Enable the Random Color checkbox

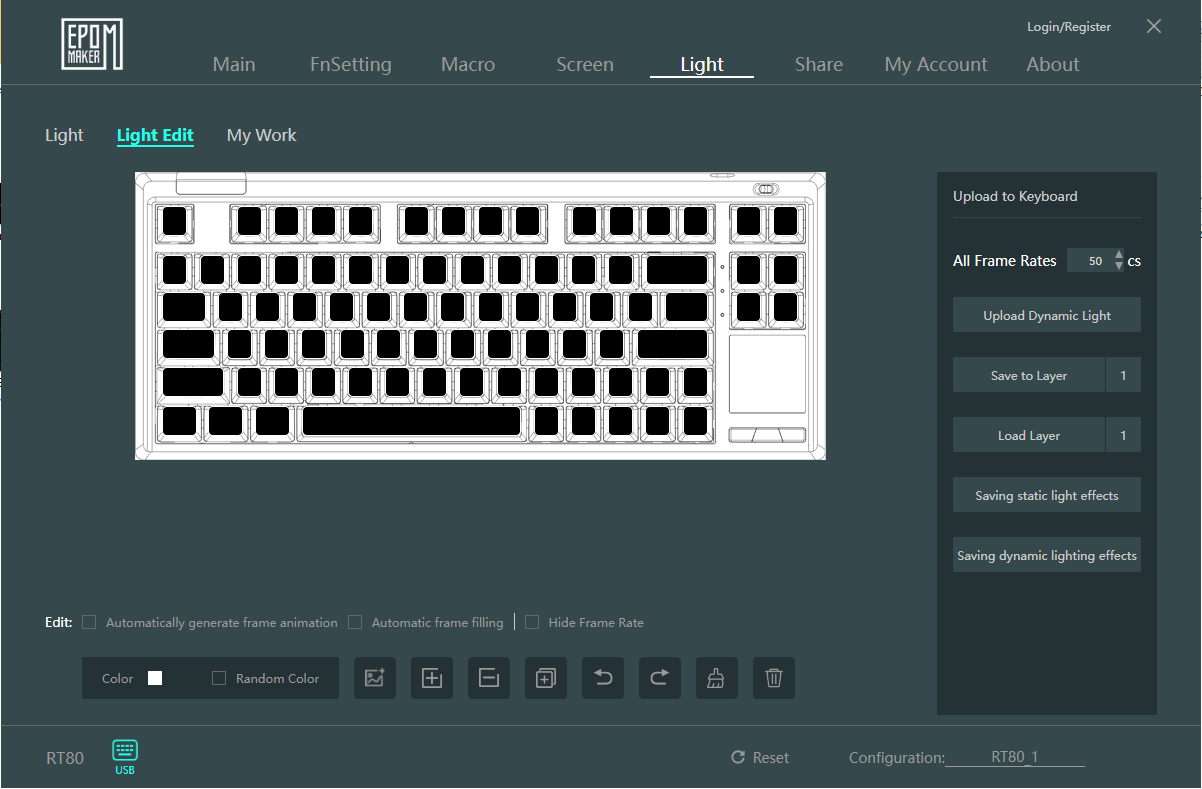tap(219, 678)
